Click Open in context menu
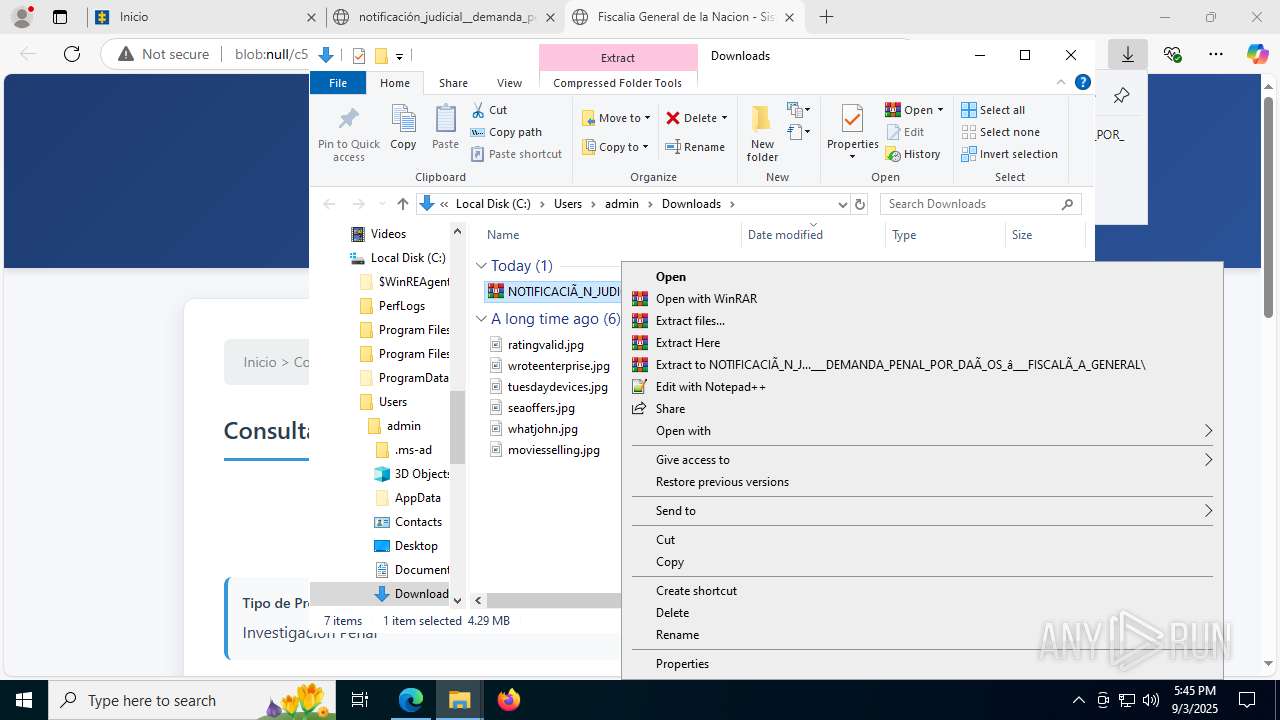This screenshot has width=1280, height=720. [x=922, y=277]
